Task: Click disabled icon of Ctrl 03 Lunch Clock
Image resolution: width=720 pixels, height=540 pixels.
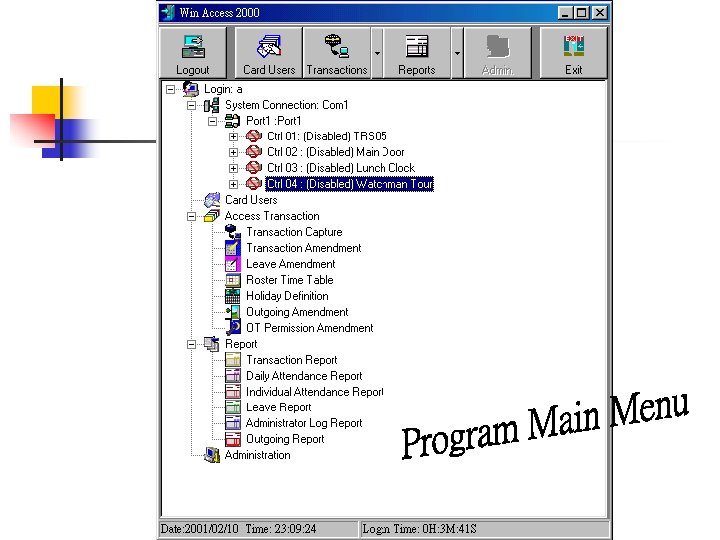Action: pyautogui.click(x=253, y=168)
